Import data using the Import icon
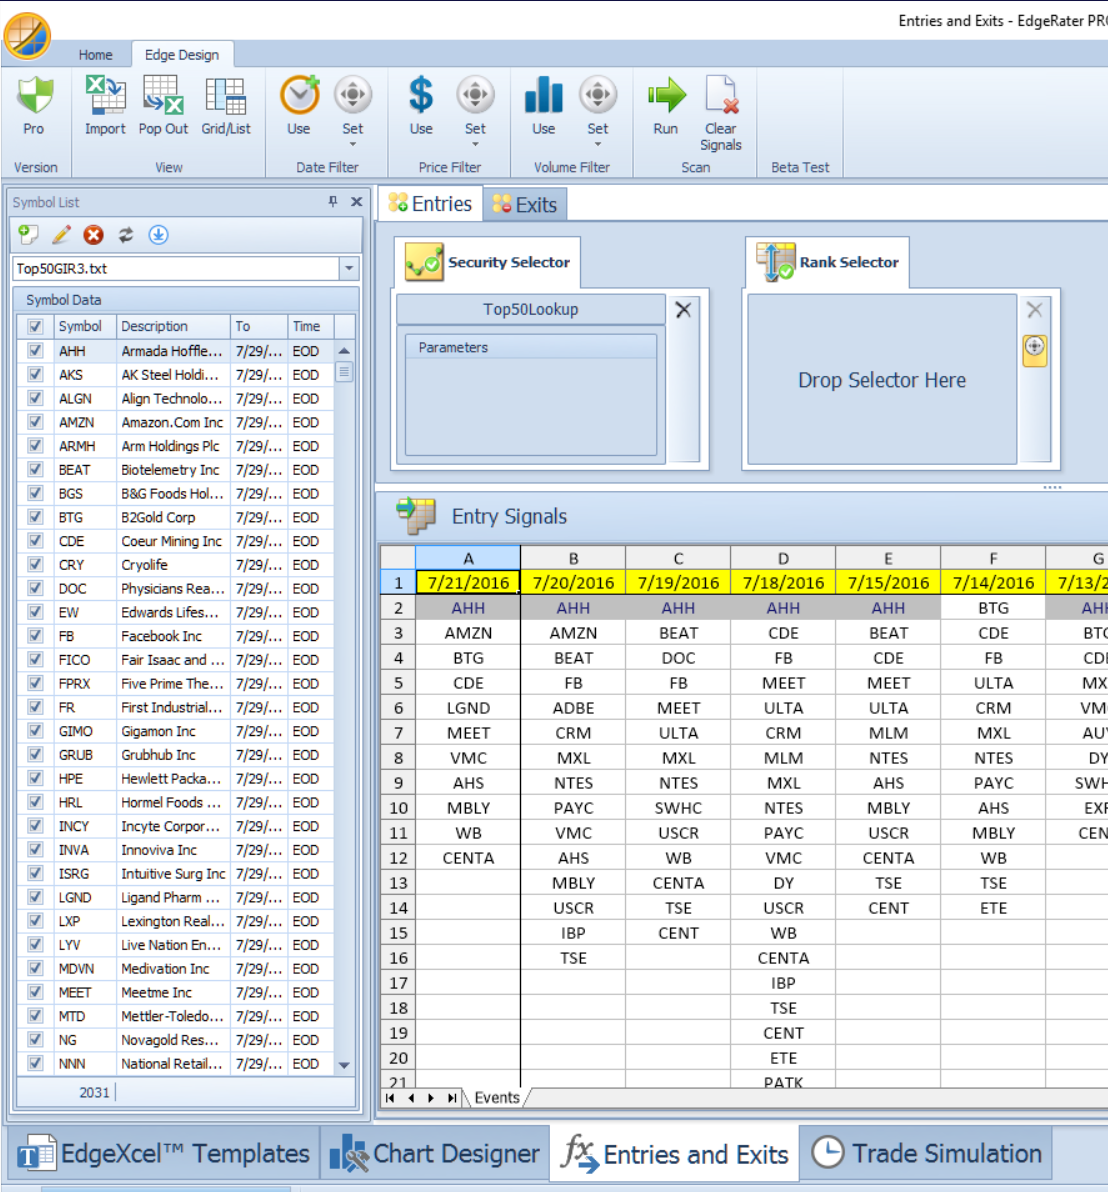 tap(105, 97)
